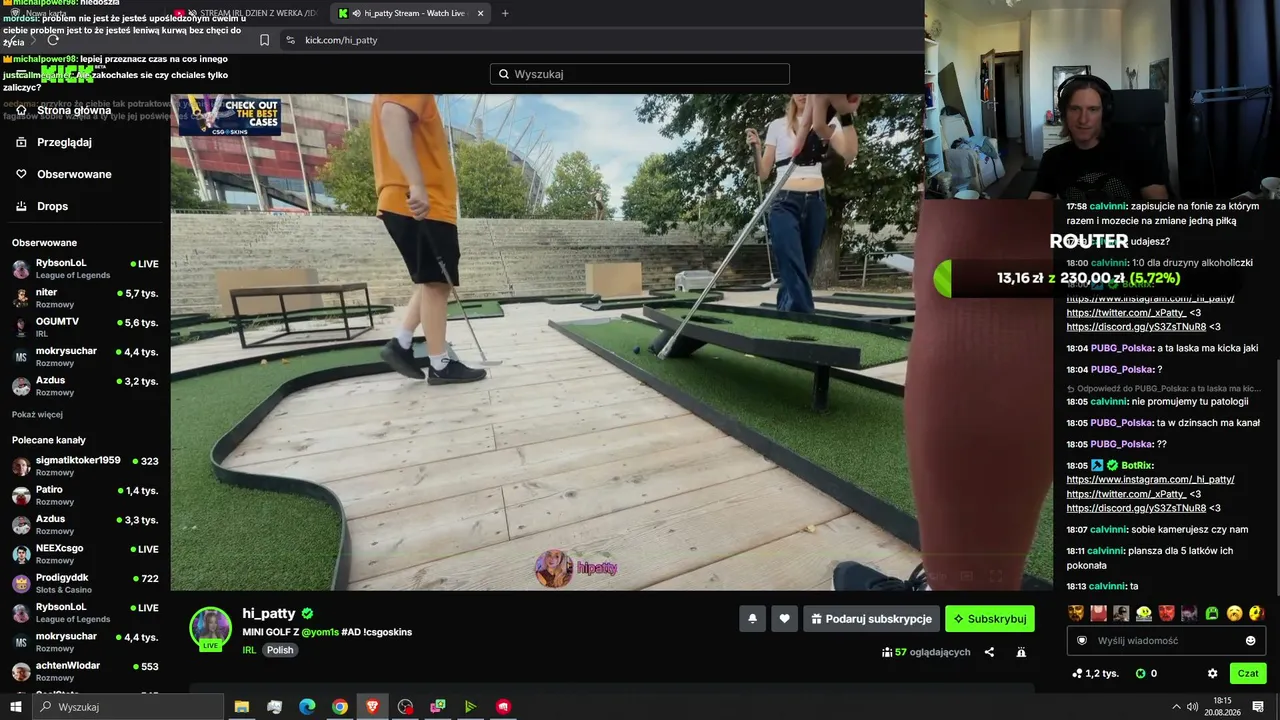The height and width of the screenshot is (720, 1280).
Task: Open the discord.gg link in latest BotRix message
Action: (1136, 508)
